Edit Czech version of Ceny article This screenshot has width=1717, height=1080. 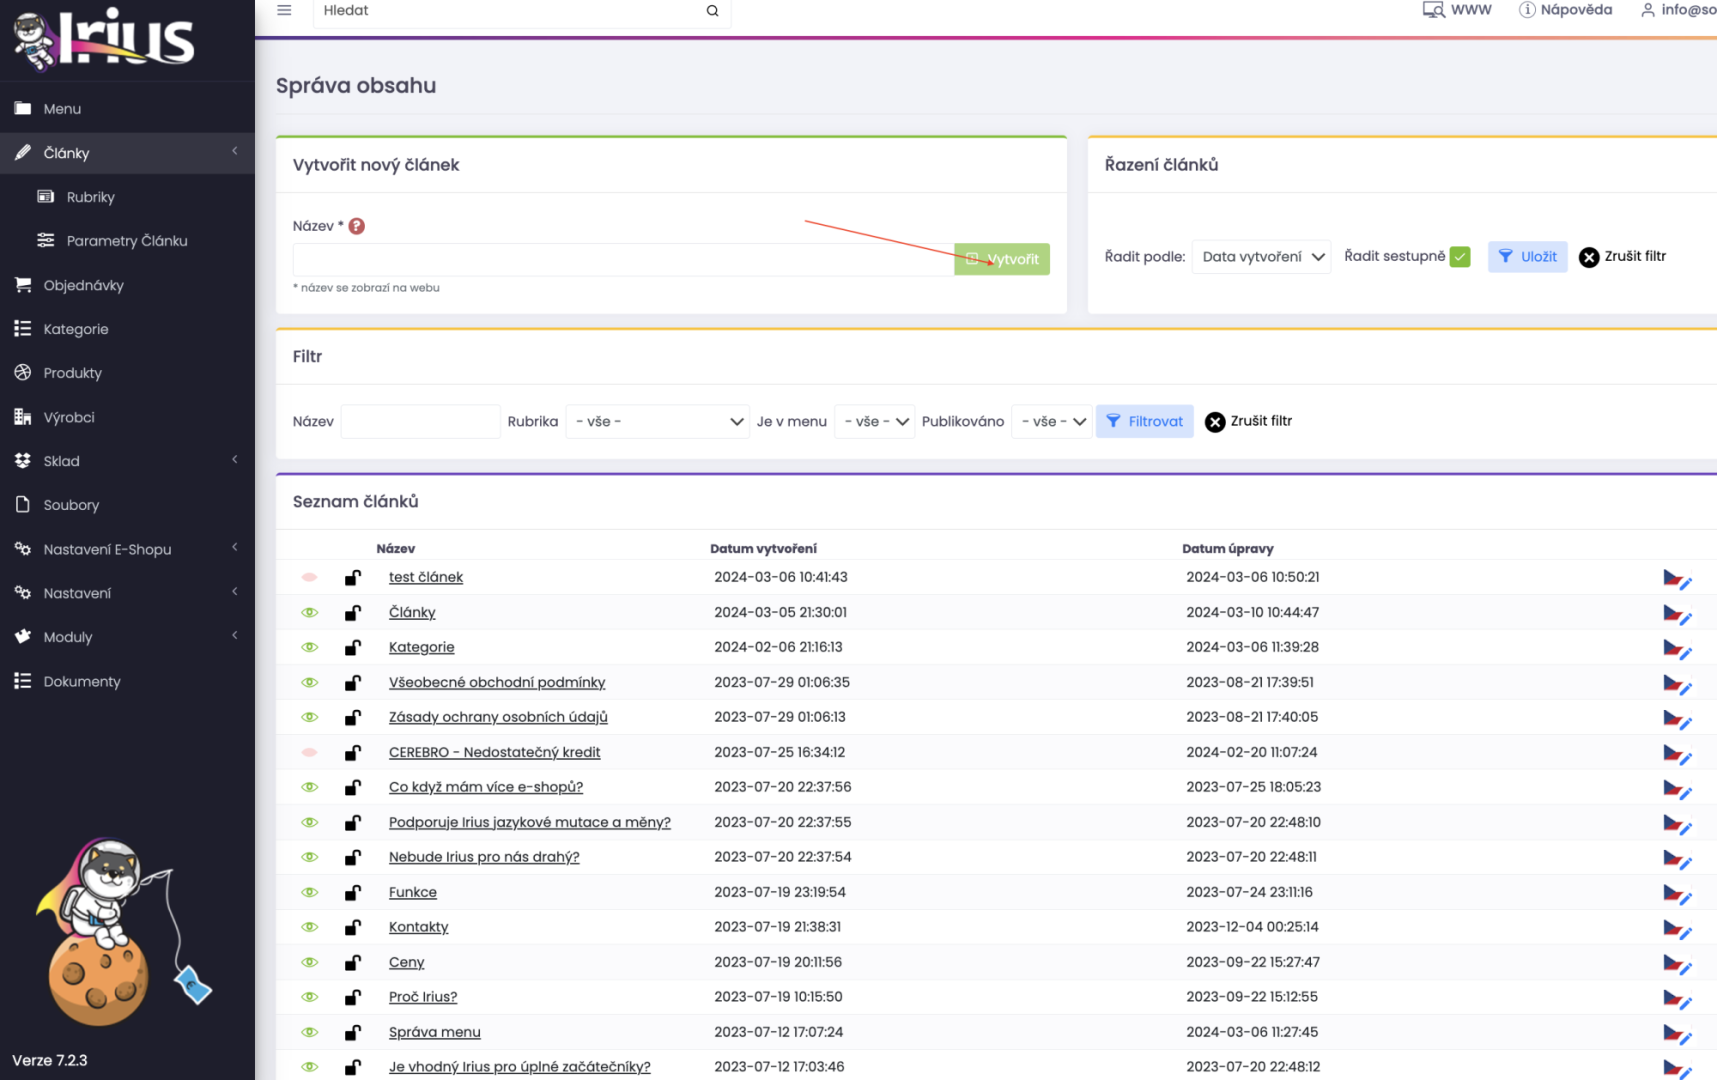[x=1677, y=964]
